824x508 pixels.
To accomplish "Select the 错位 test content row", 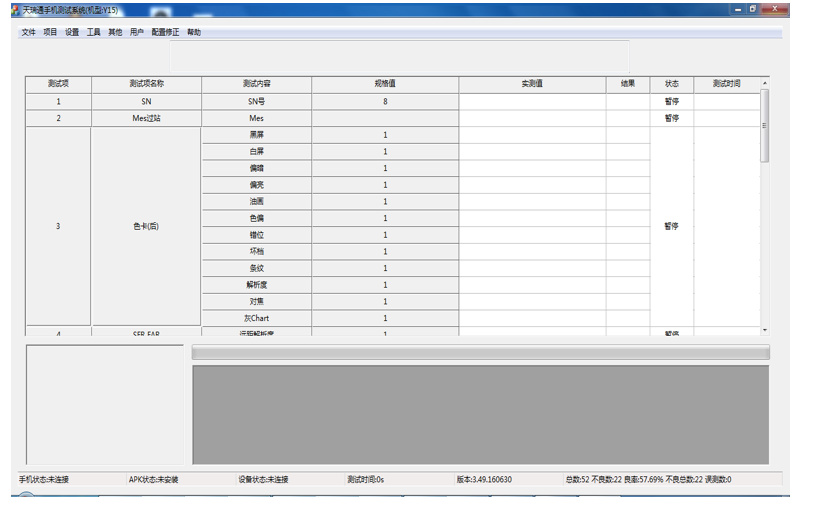I will click(256, 235).
